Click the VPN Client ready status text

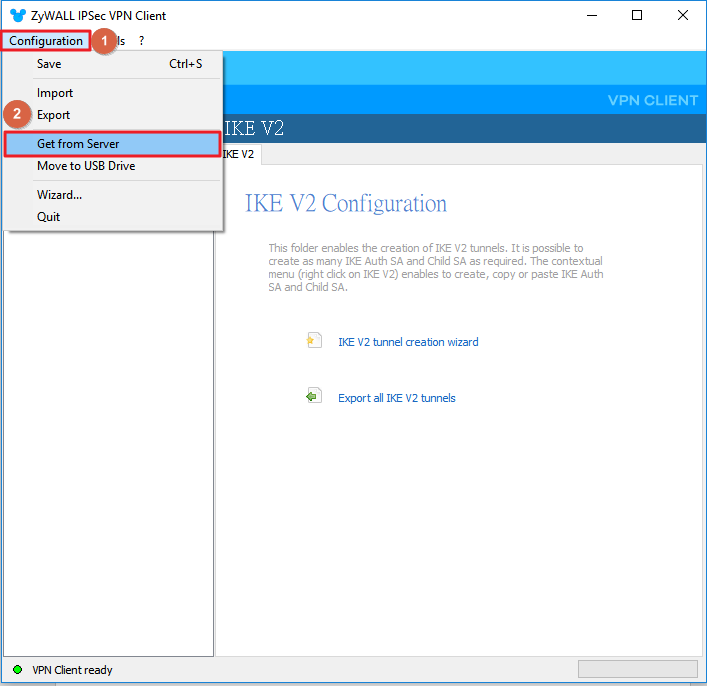coord(72,670)
